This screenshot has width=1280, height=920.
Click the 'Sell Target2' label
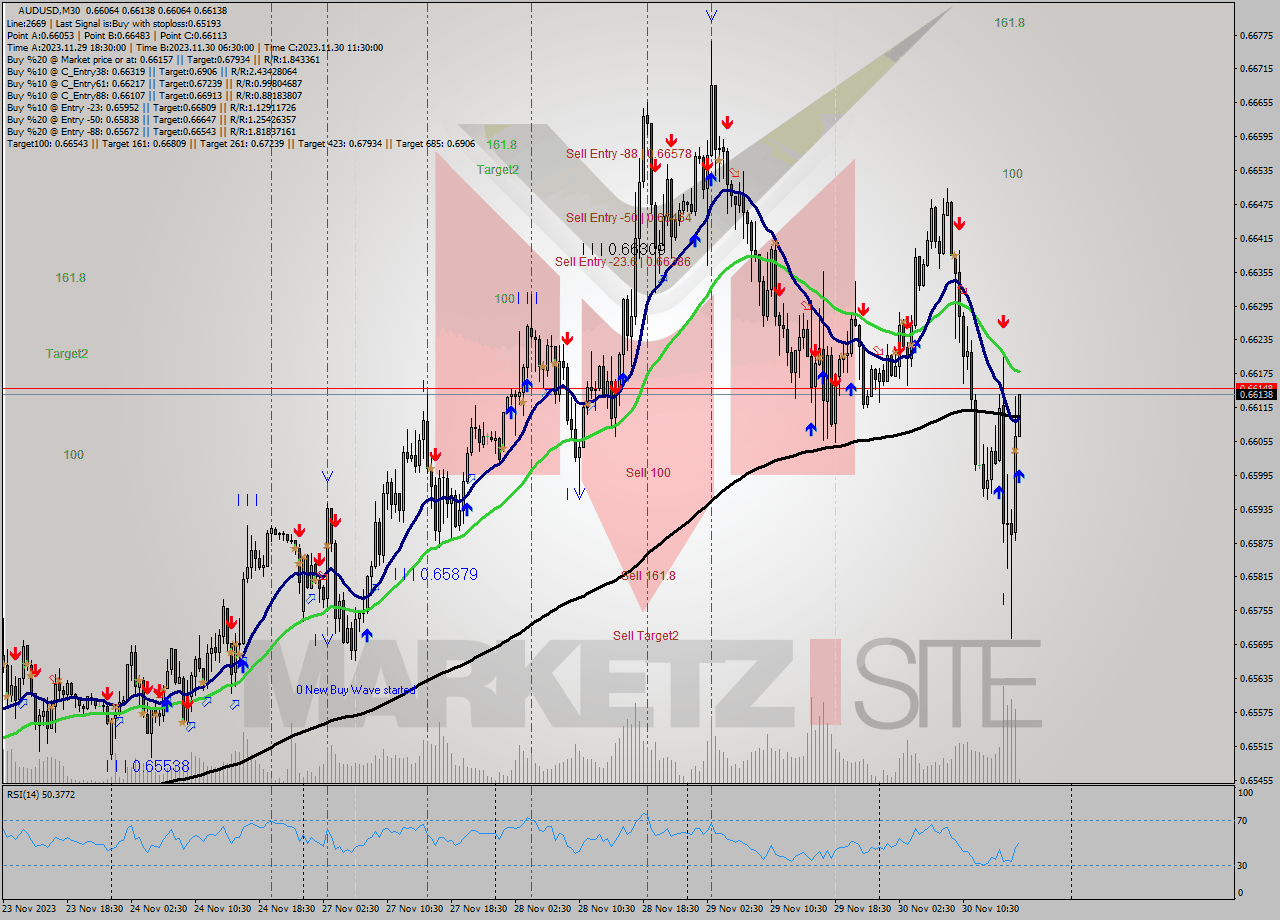coord(646,635)
